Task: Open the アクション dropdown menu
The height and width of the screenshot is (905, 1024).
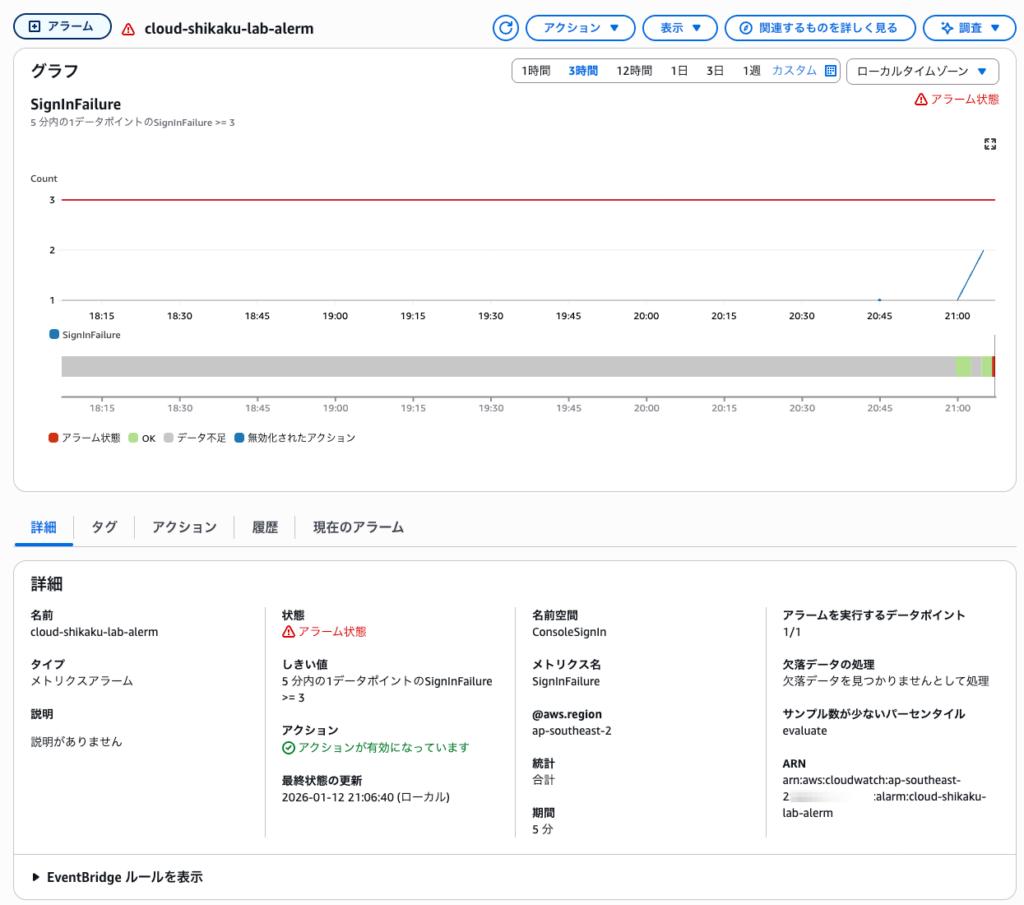Action: [580, 28]
